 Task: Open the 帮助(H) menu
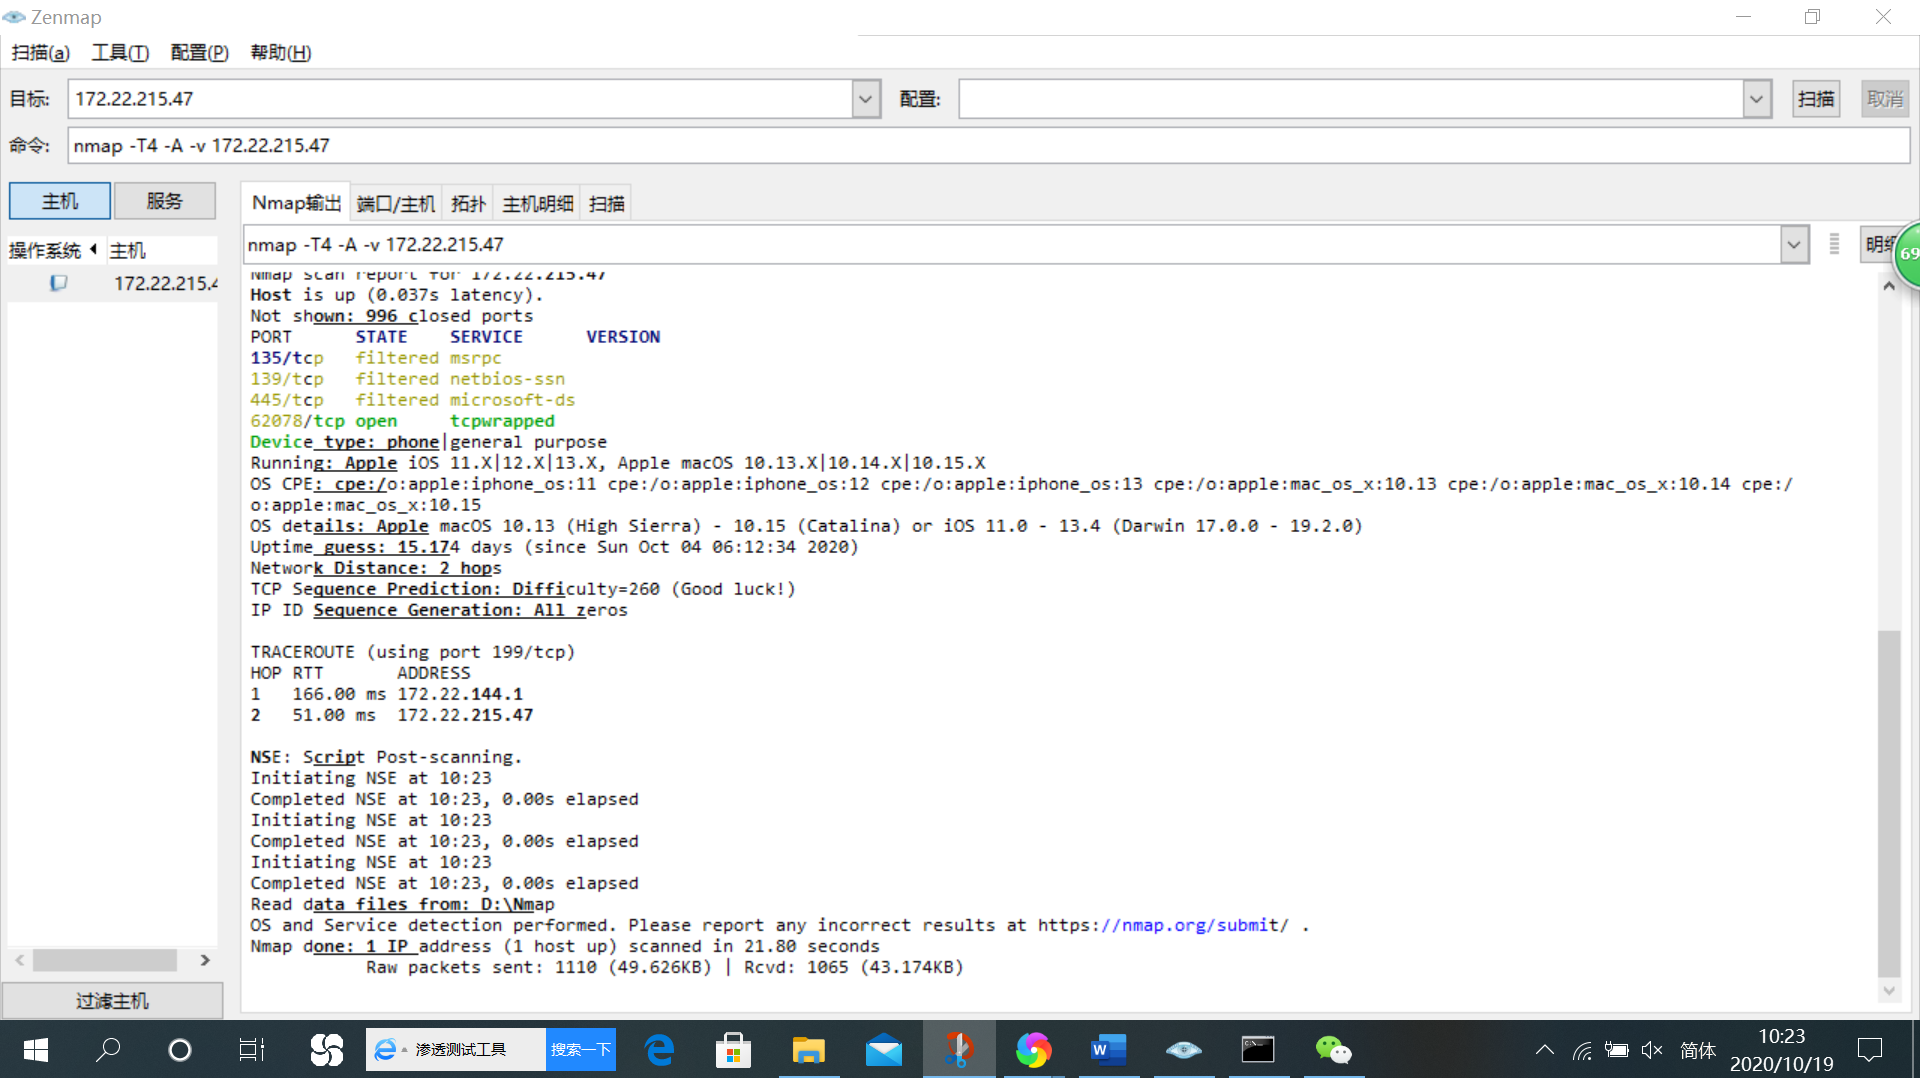281,52
